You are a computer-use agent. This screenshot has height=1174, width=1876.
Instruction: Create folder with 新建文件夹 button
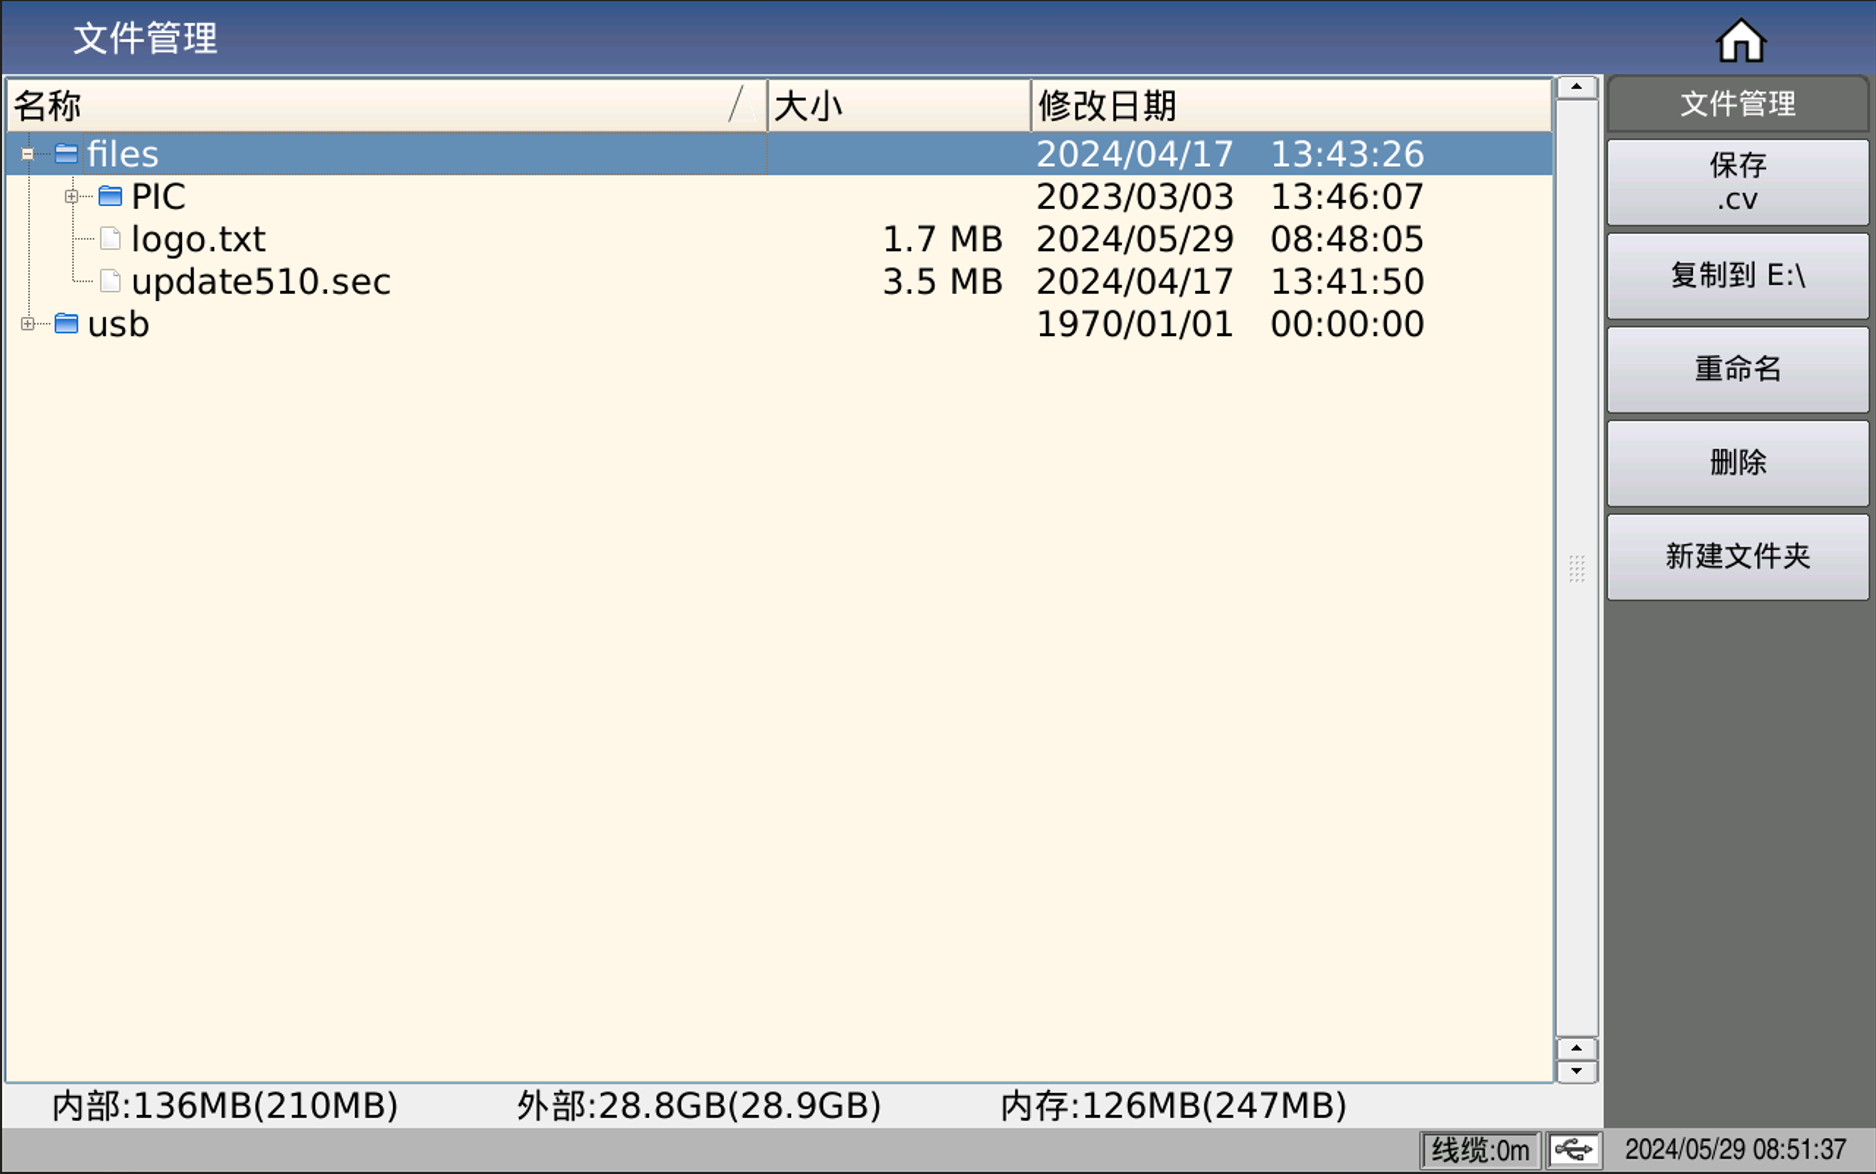(x=1737, y=557)
